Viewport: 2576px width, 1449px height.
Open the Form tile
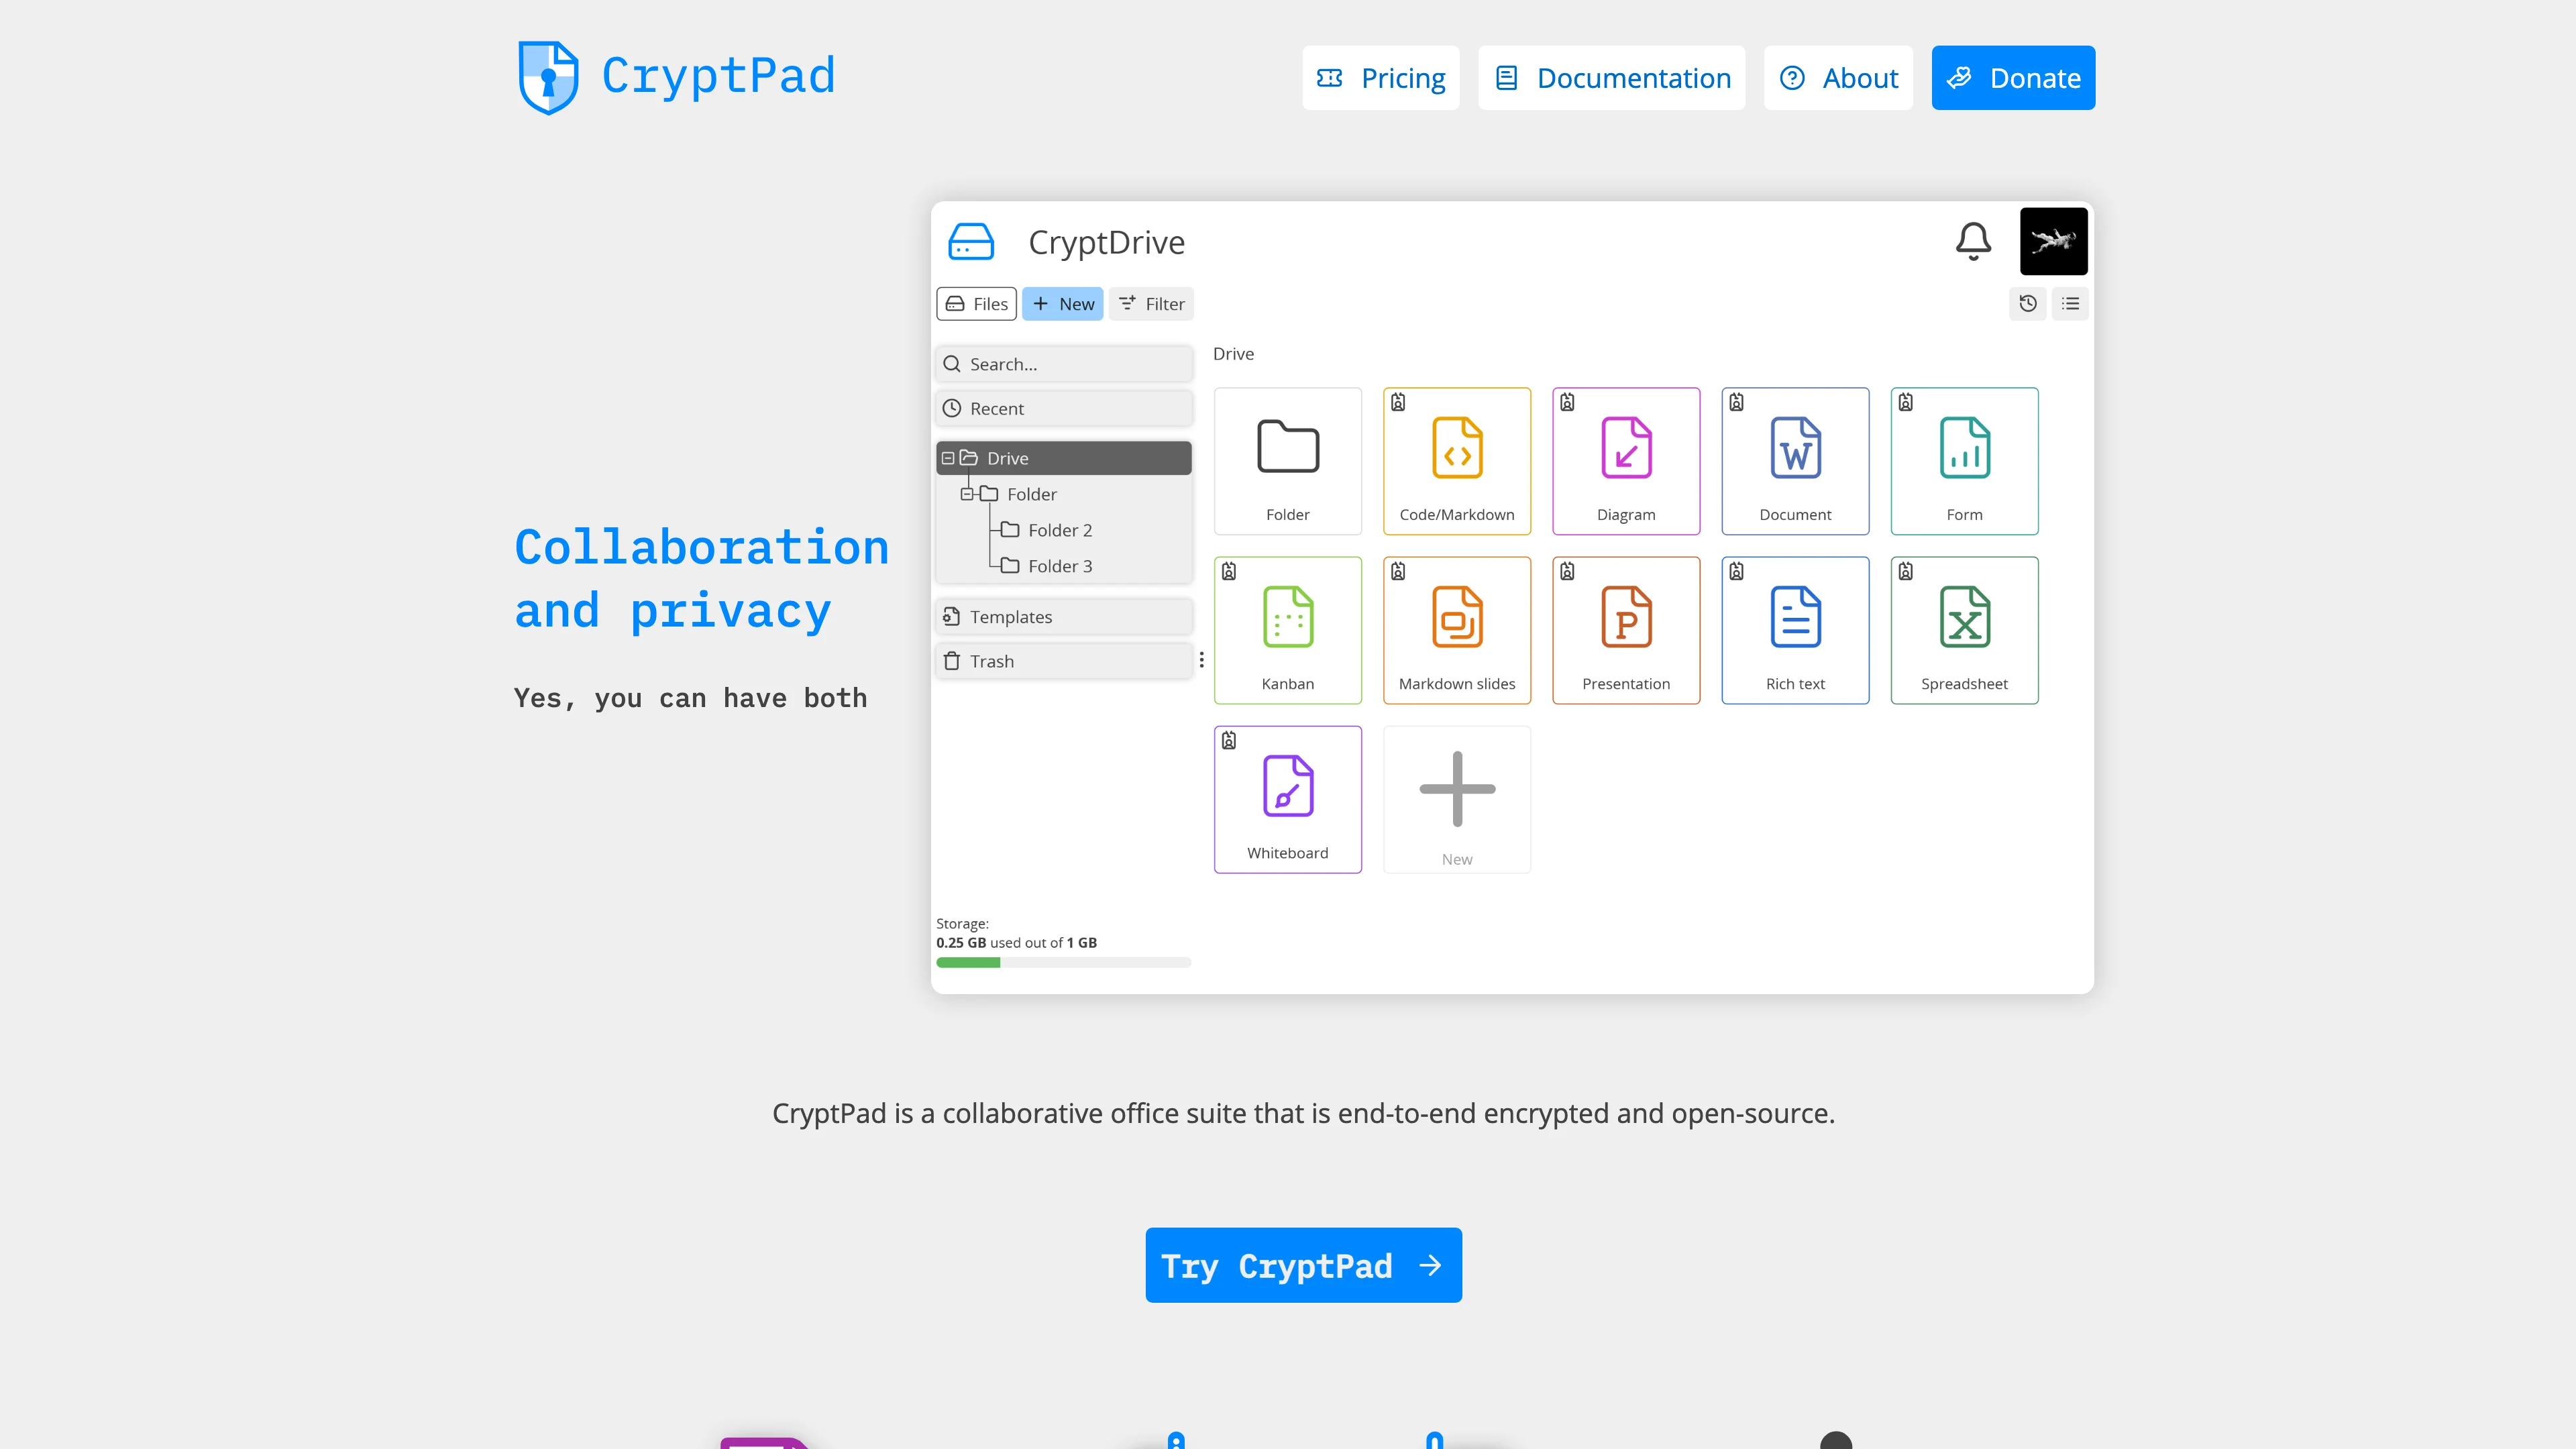1964,461
